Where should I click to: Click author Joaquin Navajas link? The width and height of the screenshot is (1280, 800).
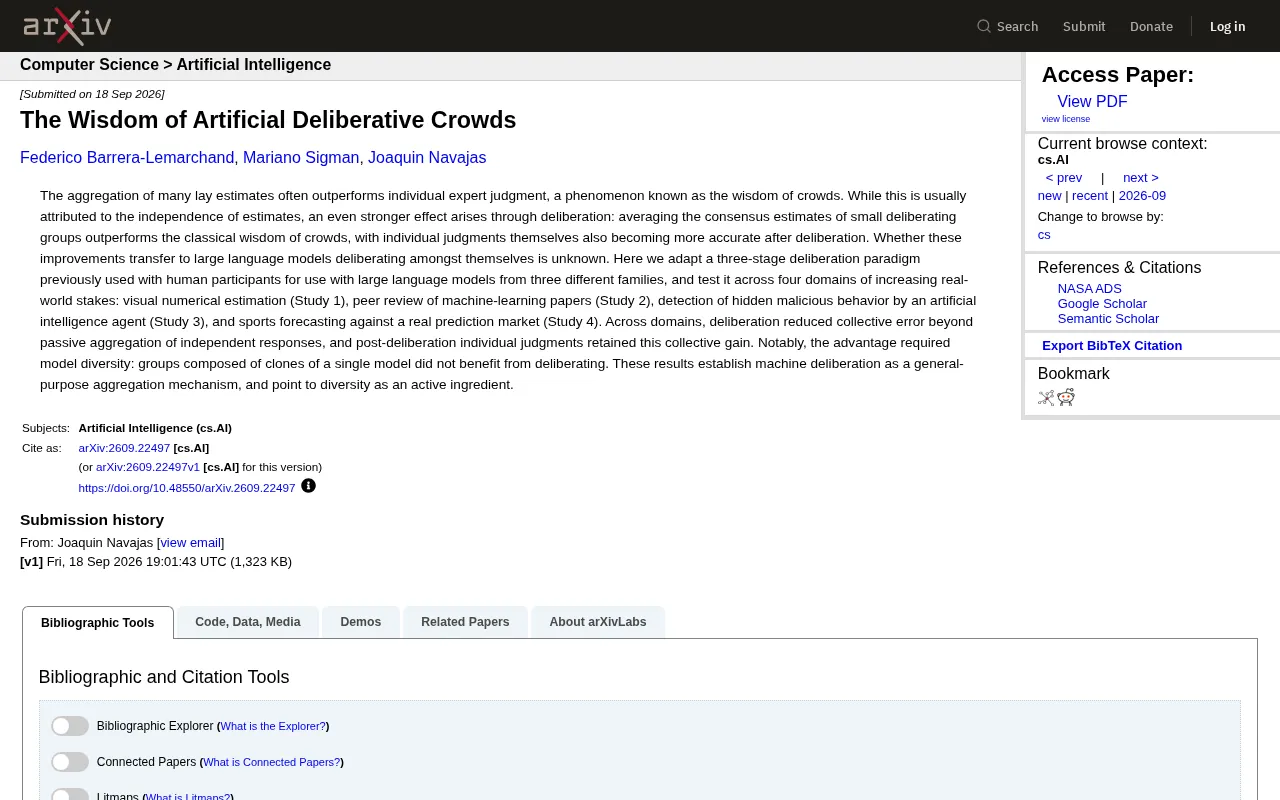click(x=427, y=158)
